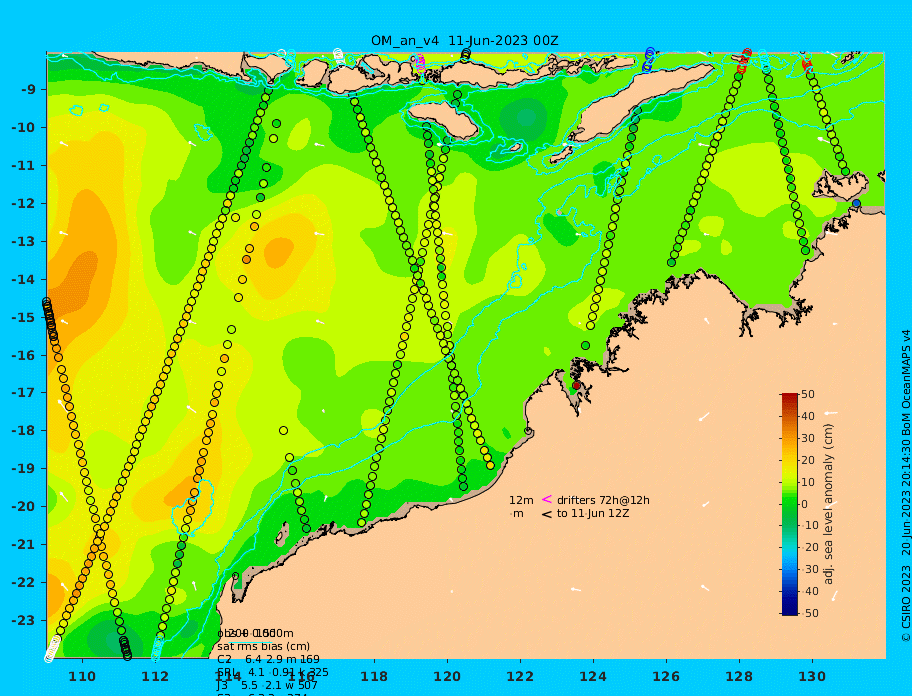Click the vertical CSIRO 2023 BoM OceanMAPS copyright text
The height and width of the screenshot is (696, 912).
[906, 486]
